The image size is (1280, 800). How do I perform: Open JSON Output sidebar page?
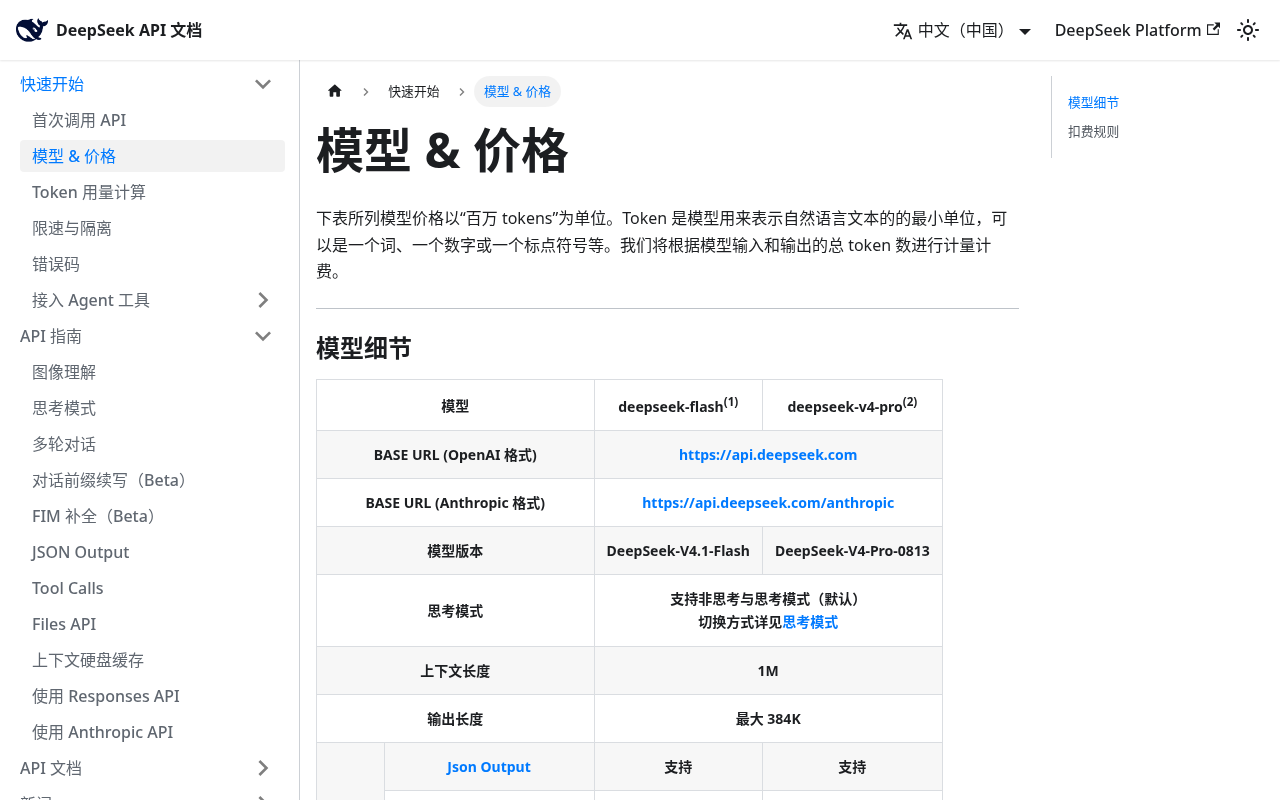pyautogui.click(x=152, y=552)
